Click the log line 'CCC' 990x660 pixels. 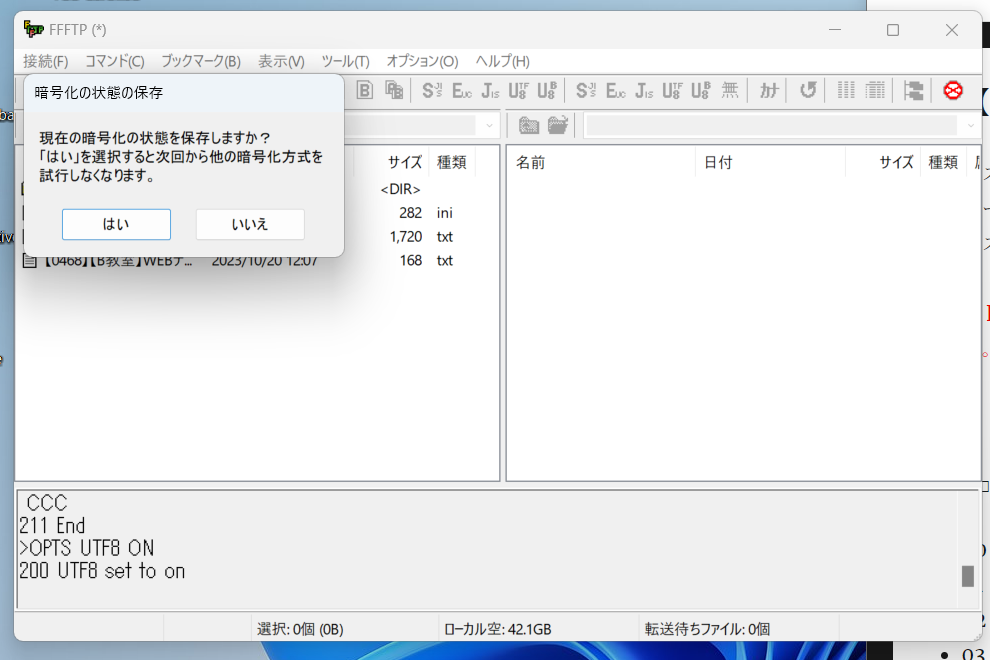pyautogui.click(x=47, y=503)
